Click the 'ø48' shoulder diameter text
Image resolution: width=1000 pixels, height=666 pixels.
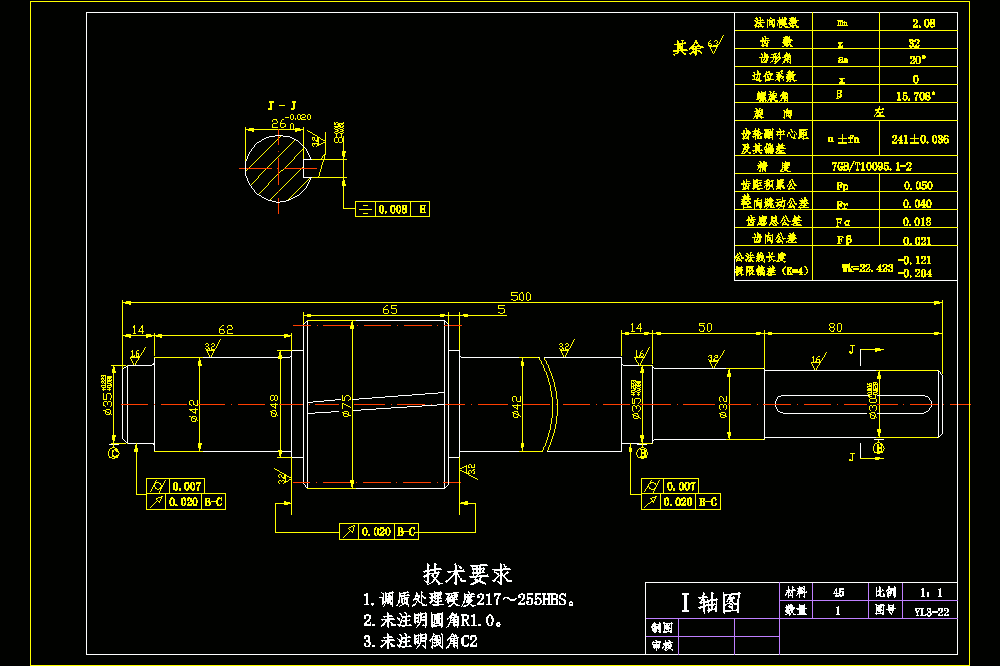274,405
